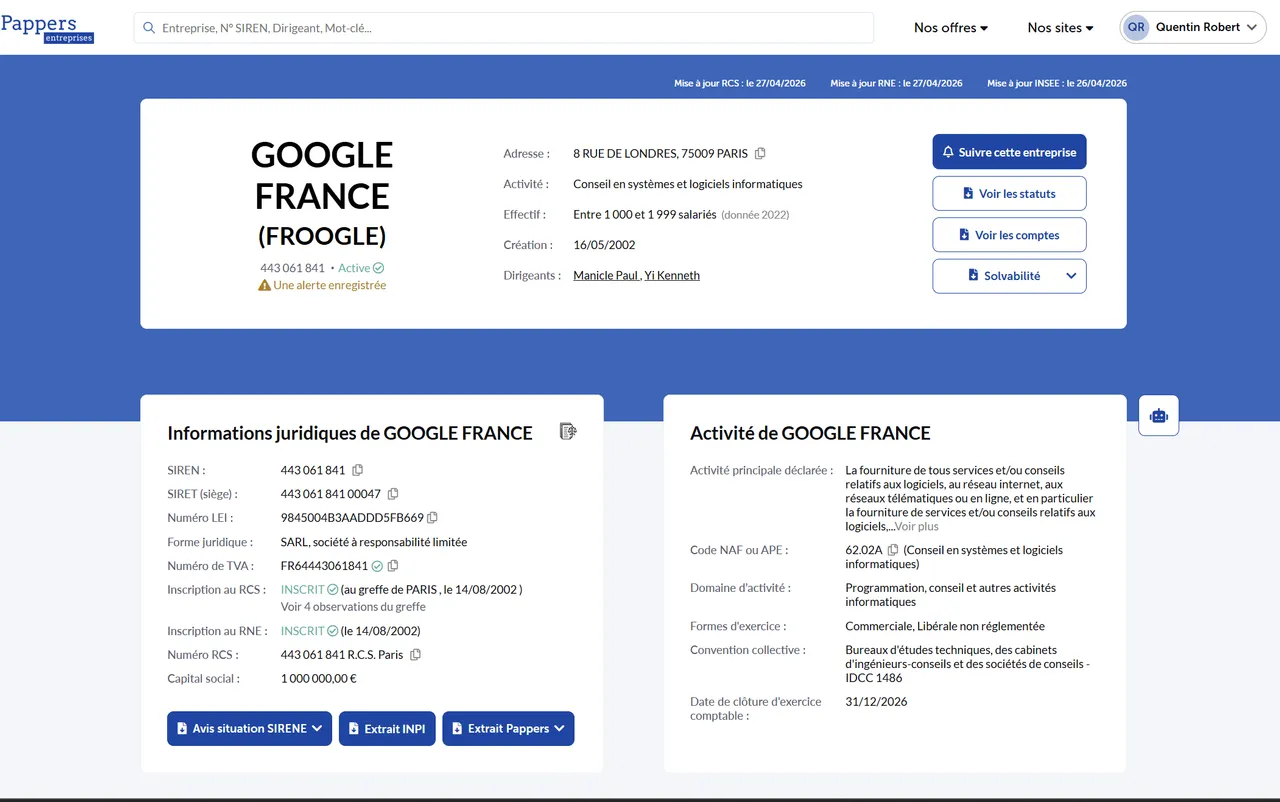Open the chatbot assistant robot icon
This screenshot has width=1280, height=802.
pos(1159,416)
